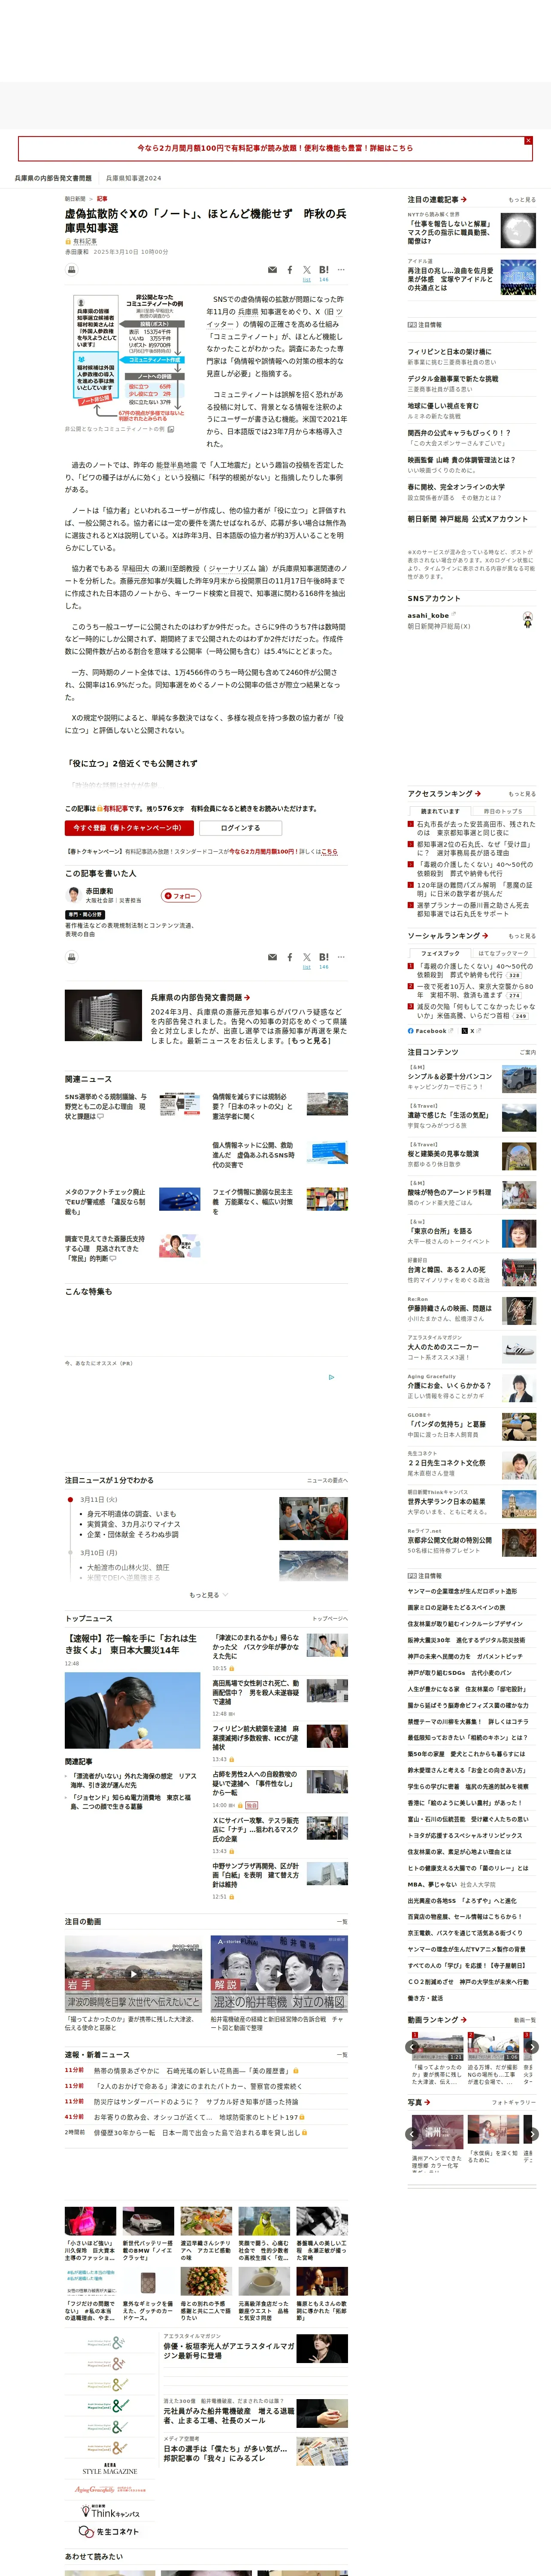Share article via mail icon under headline
The height and width of the screenshot is (2576, 551).
pos(272,270)
